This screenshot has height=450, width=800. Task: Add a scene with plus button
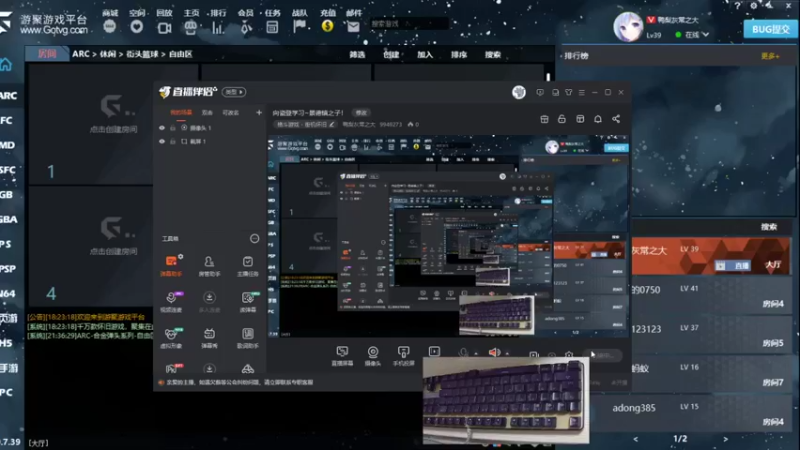coord(259,113)
